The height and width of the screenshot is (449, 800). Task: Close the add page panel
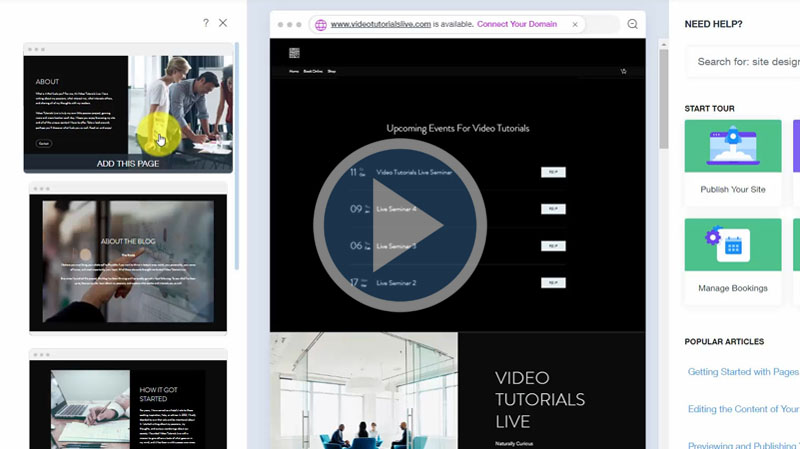(x=223, y=23)
